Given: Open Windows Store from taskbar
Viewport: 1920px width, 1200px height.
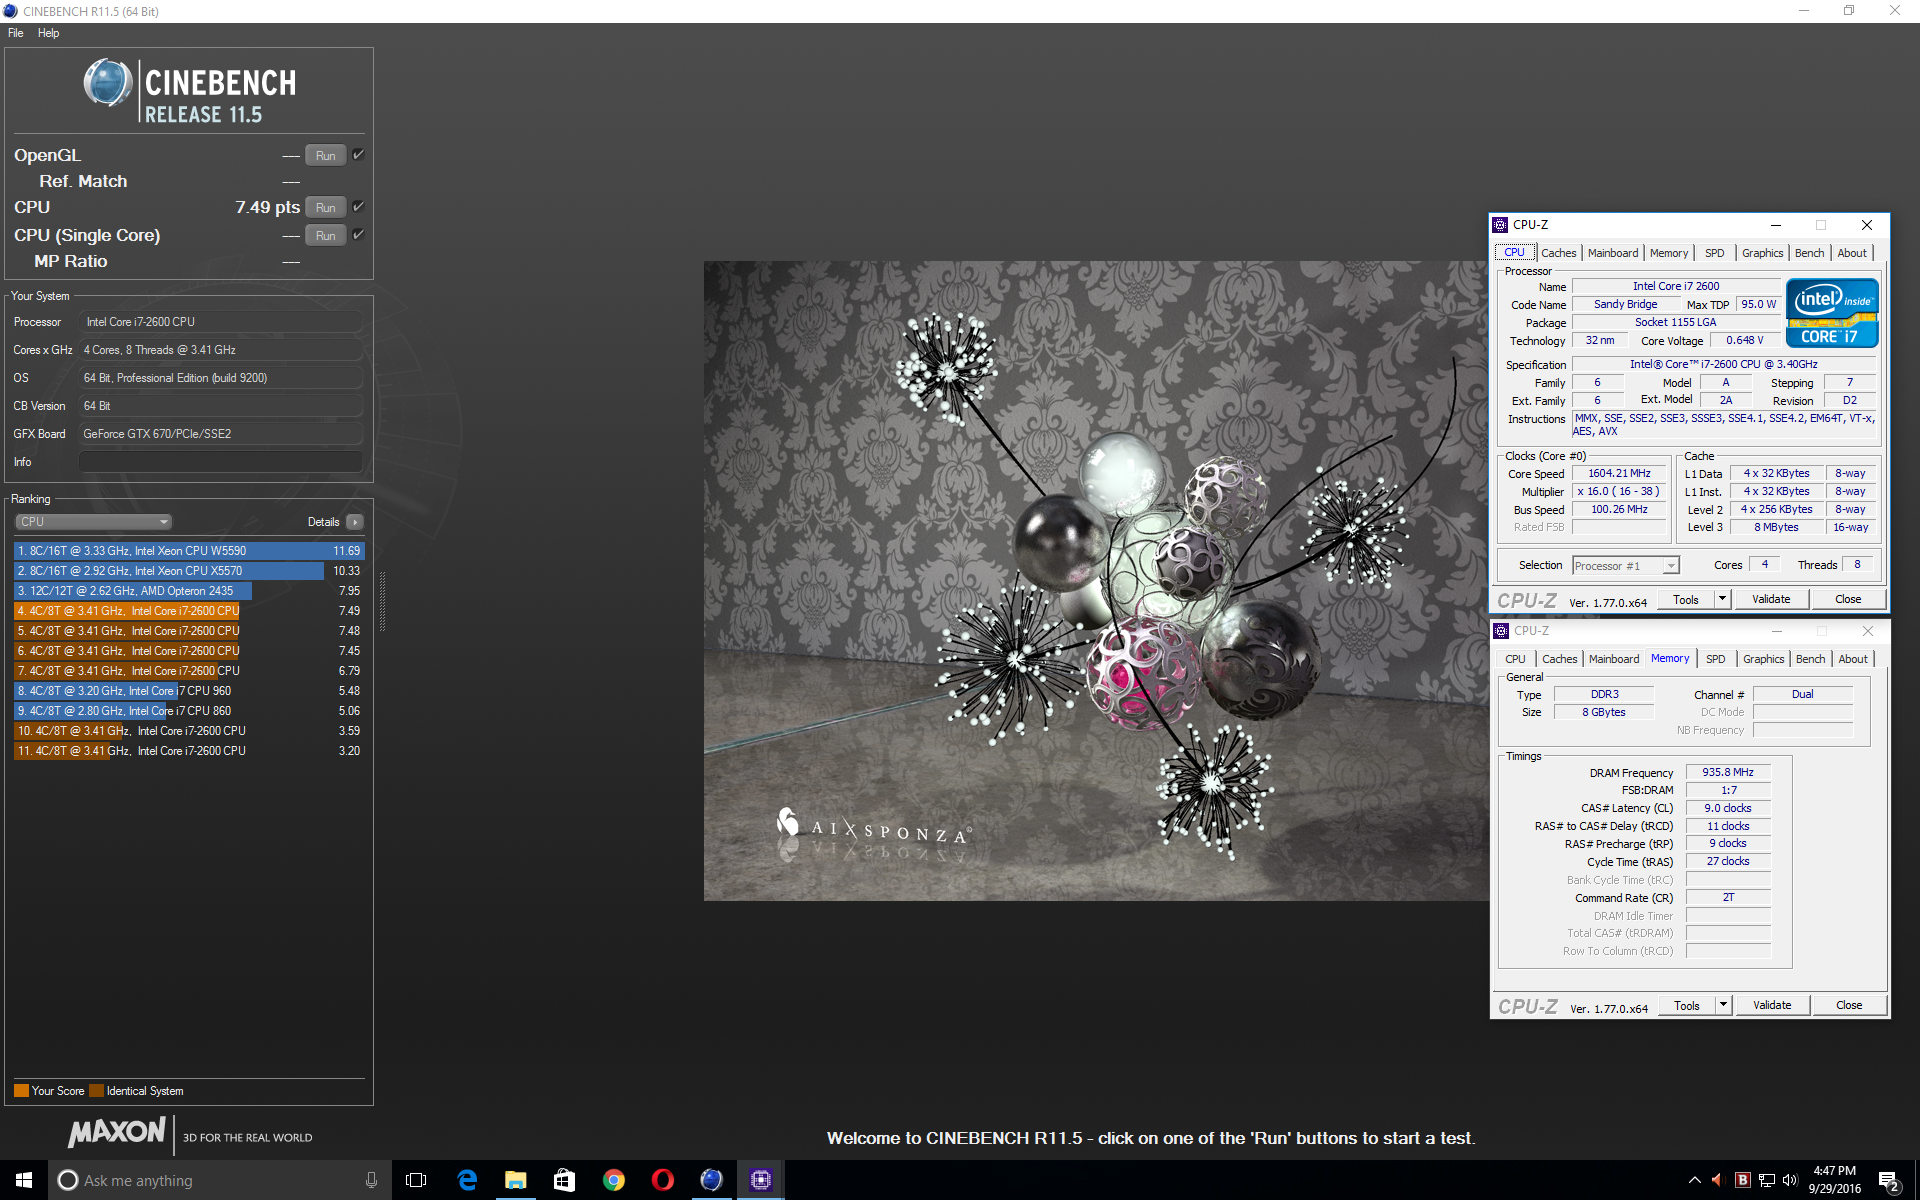Looking at the screenshot, I should (x=564, y=1180).
